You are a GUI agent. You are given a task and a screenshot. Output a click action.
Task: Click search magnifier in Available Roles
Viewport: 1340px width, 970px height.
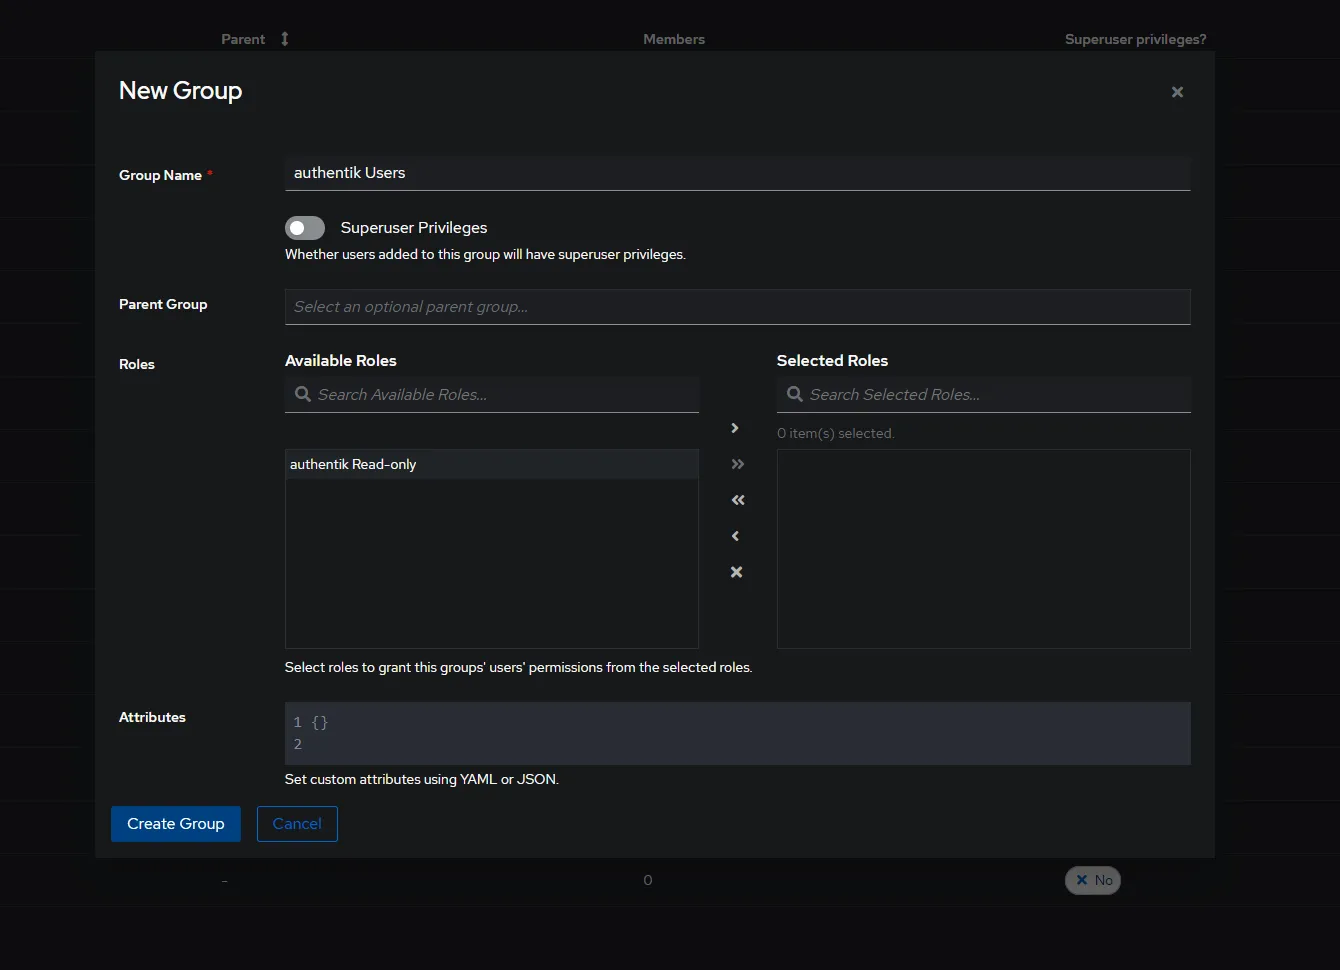click(303, 394)
